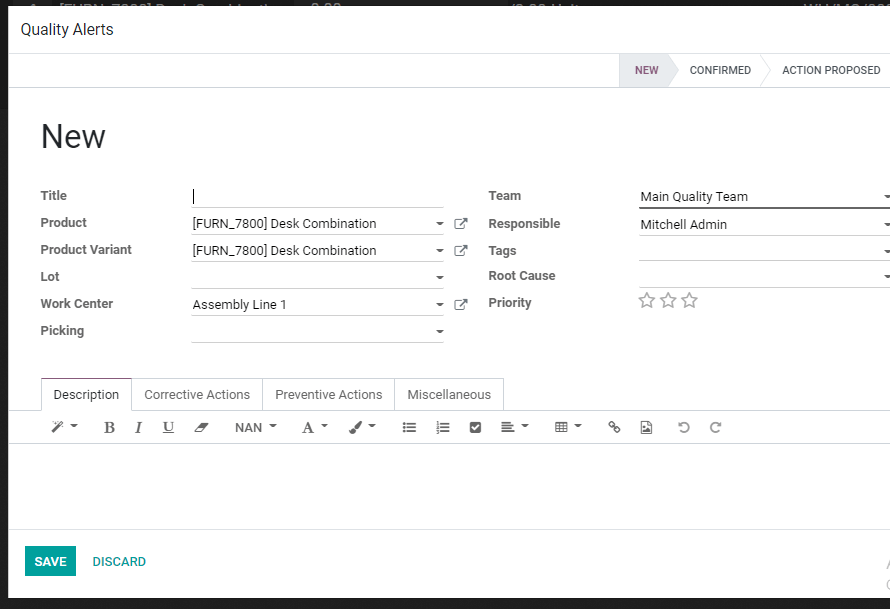Open the Team field showing Main Quality Team

coord(764,197)
